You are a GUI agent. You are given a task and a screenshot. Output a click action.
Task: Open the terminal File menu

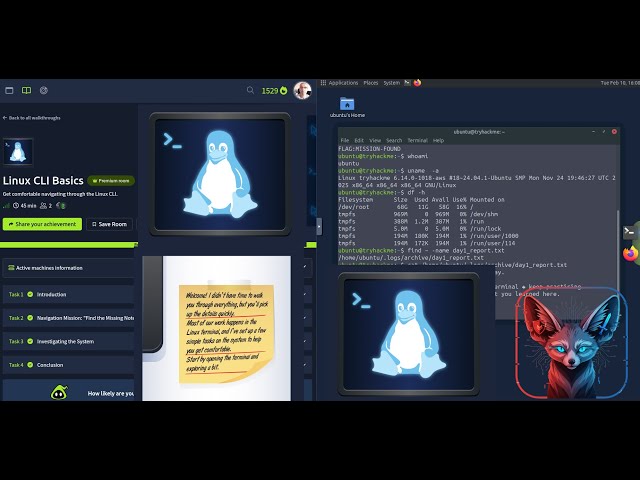(x=345, y=140)
